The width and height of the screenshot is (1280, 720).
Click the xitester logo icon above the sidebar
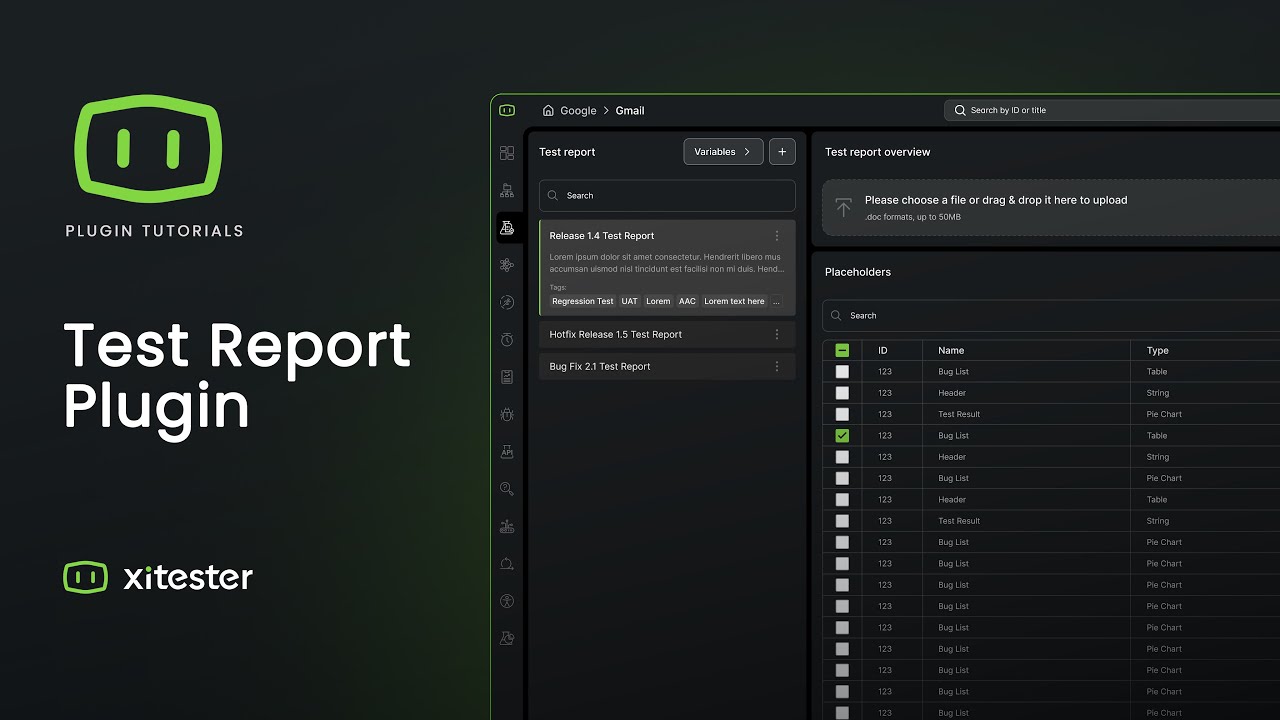pyautogui.click(x=507, y=111)
